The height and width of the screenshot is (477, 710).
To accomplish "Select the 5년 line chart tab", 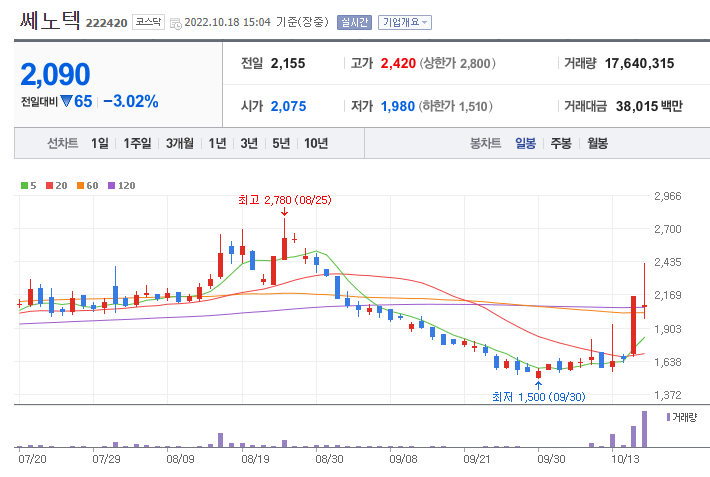I will coord(281,143).
